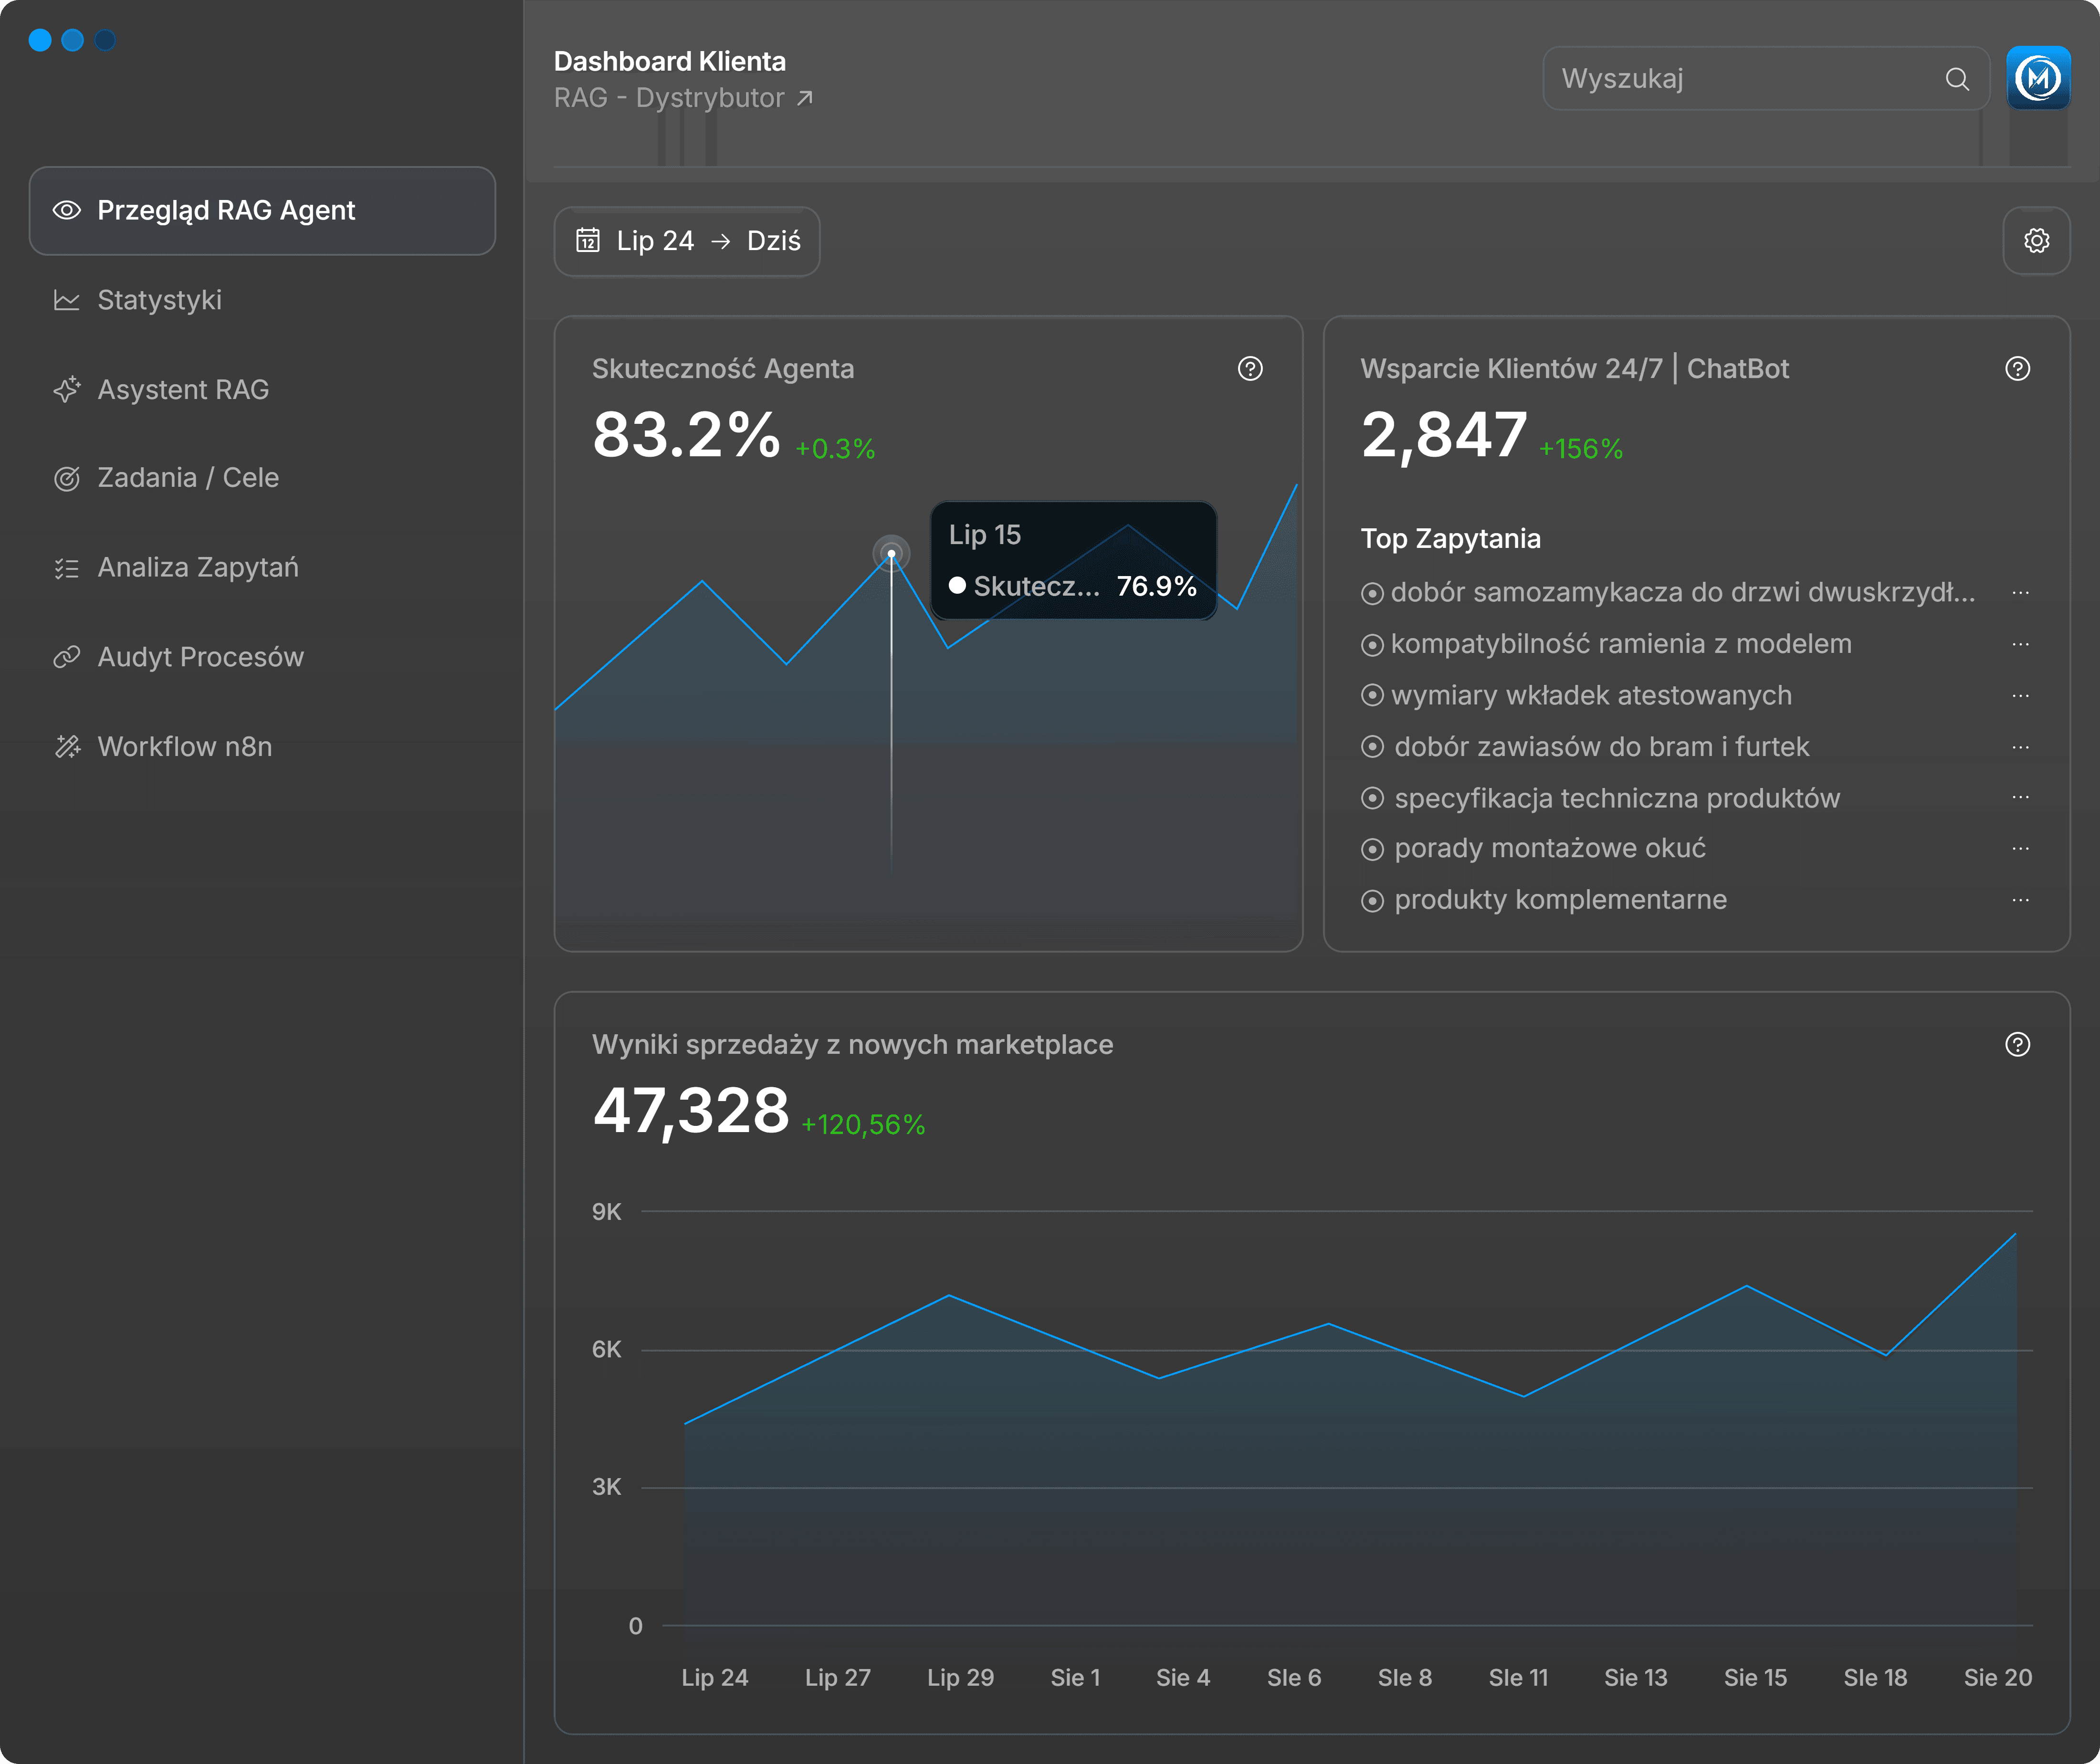Click help icon on Skuteczność Agenta card
2100x1764 pixels.
[x=1249, y=369]
